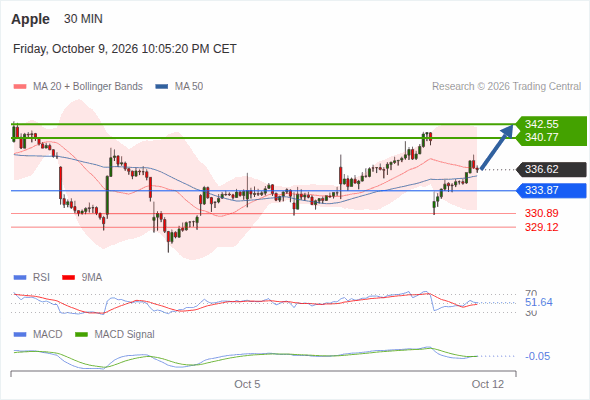Viewport: 590px width, 400px height.
Task: Select the MACD legend label
Action: tap(47, 335)
